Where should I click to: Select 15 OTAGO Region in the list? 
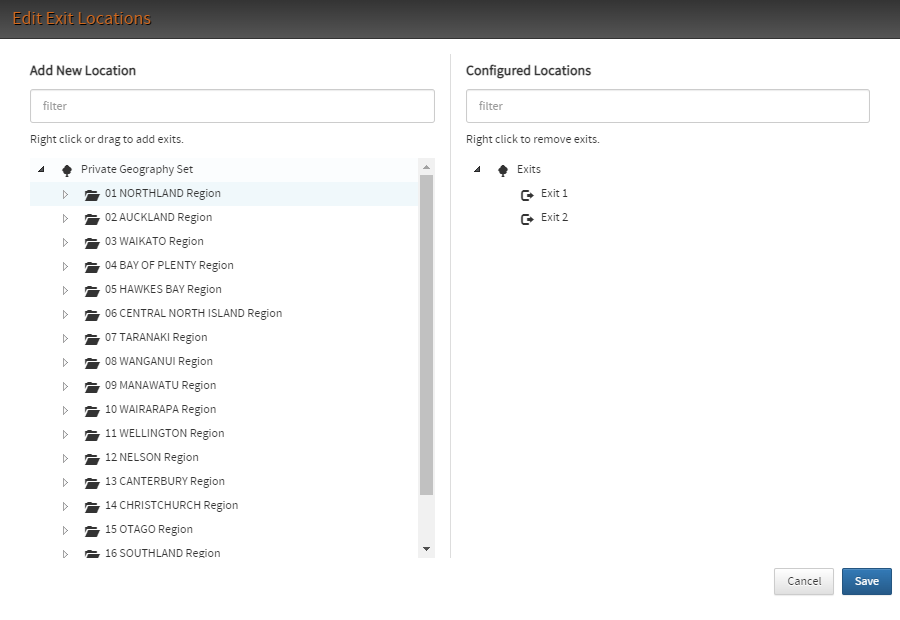[148, 529]
